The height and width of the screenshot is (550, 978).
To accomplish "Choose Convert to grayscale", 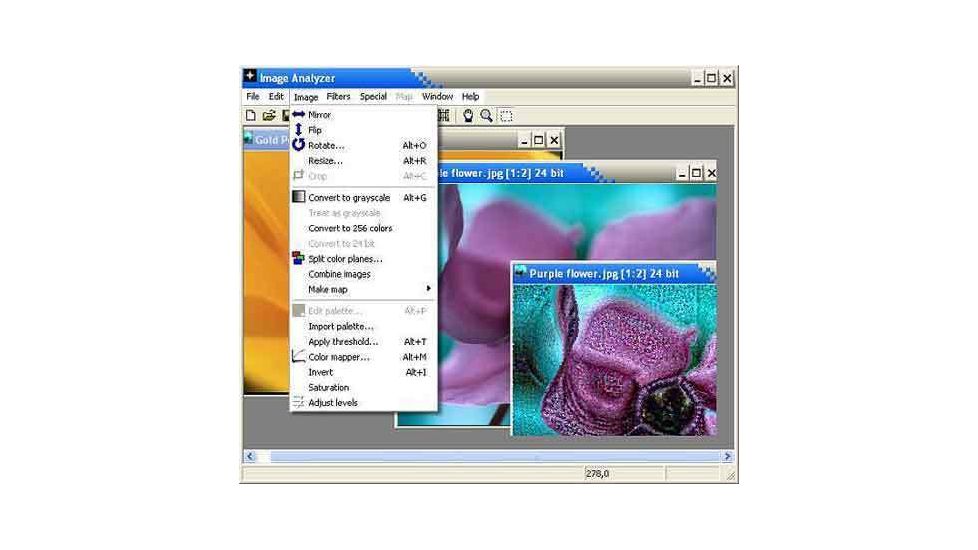I will pos(363,198).
